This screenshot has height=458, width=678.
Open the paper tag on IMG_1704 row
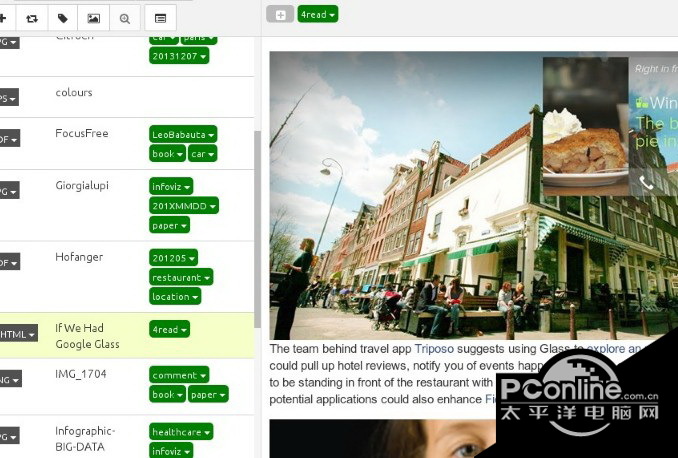tap(208, 394)
